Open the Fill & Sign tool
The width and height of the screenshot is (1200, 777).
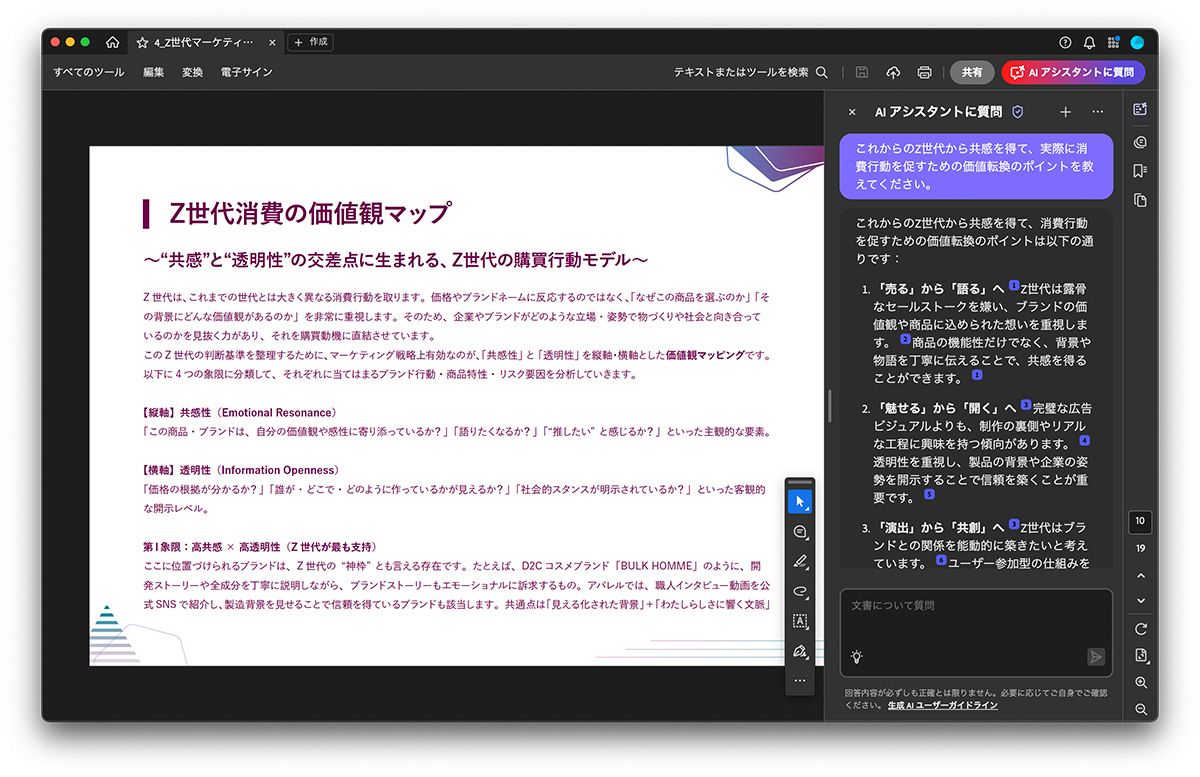[800, 651]
